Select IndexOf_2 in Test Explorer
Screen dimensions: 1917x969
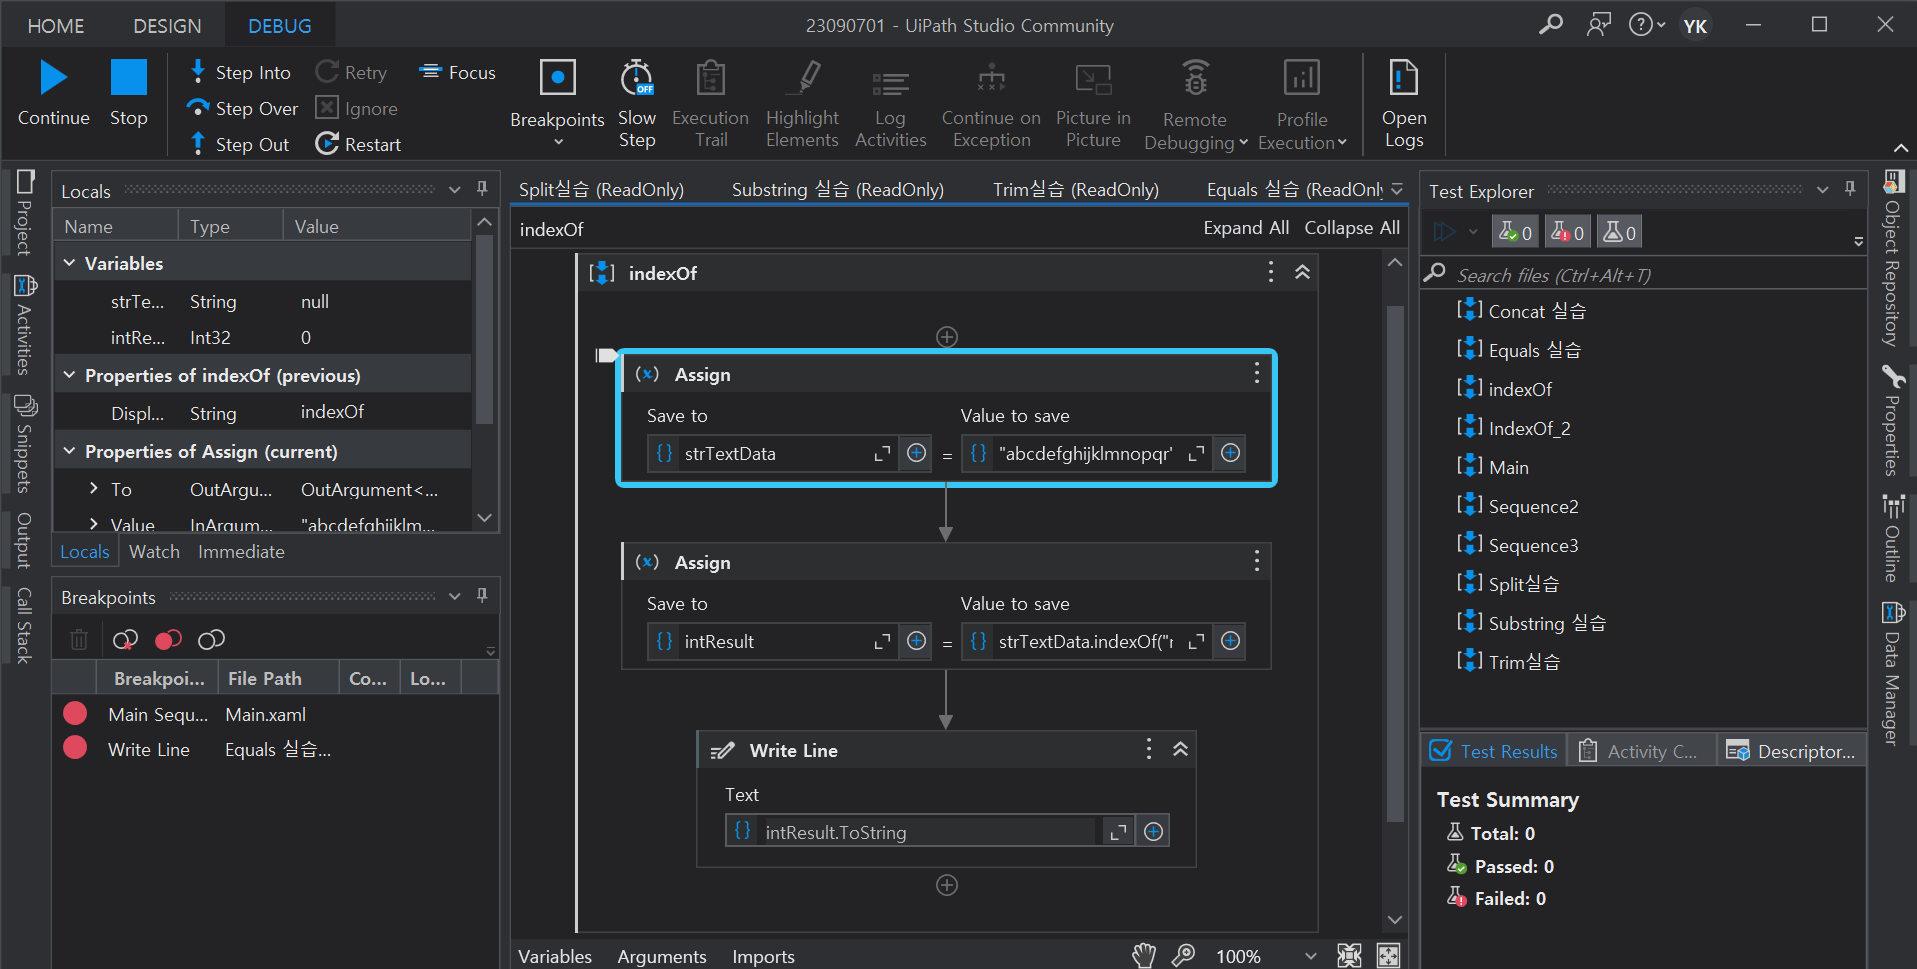pyautogui.click(x=1529, y=428)
